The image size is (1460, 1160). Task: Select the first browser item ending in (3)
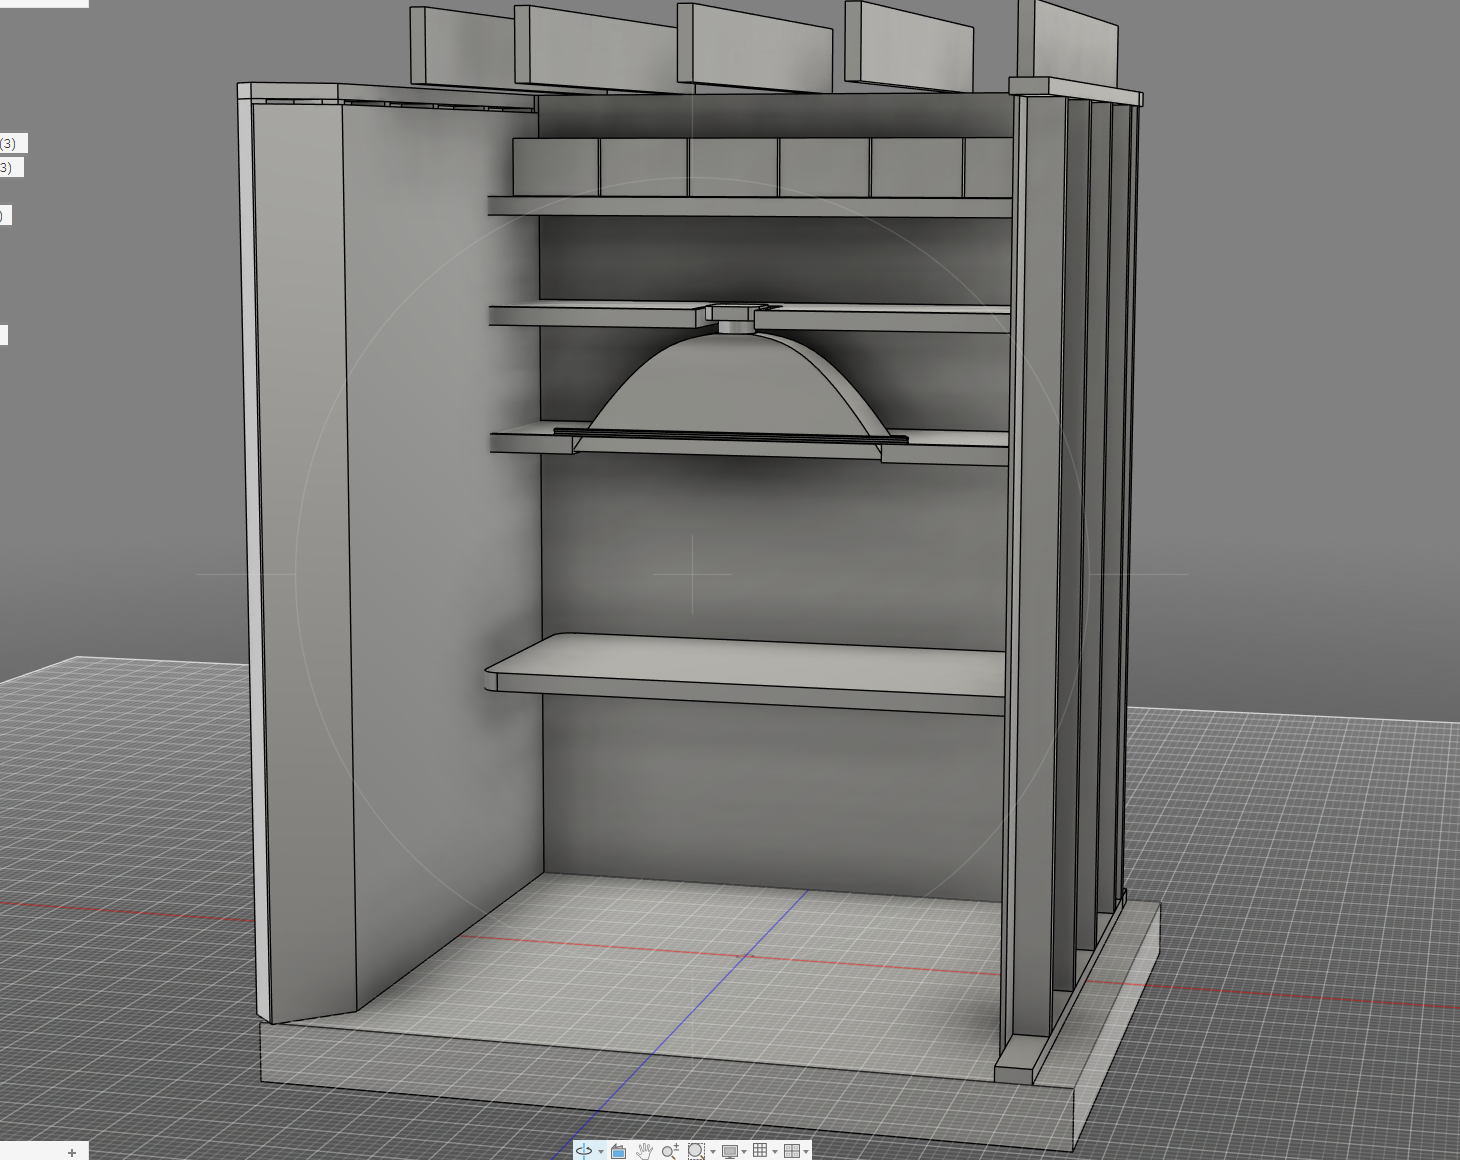[12, 143]
